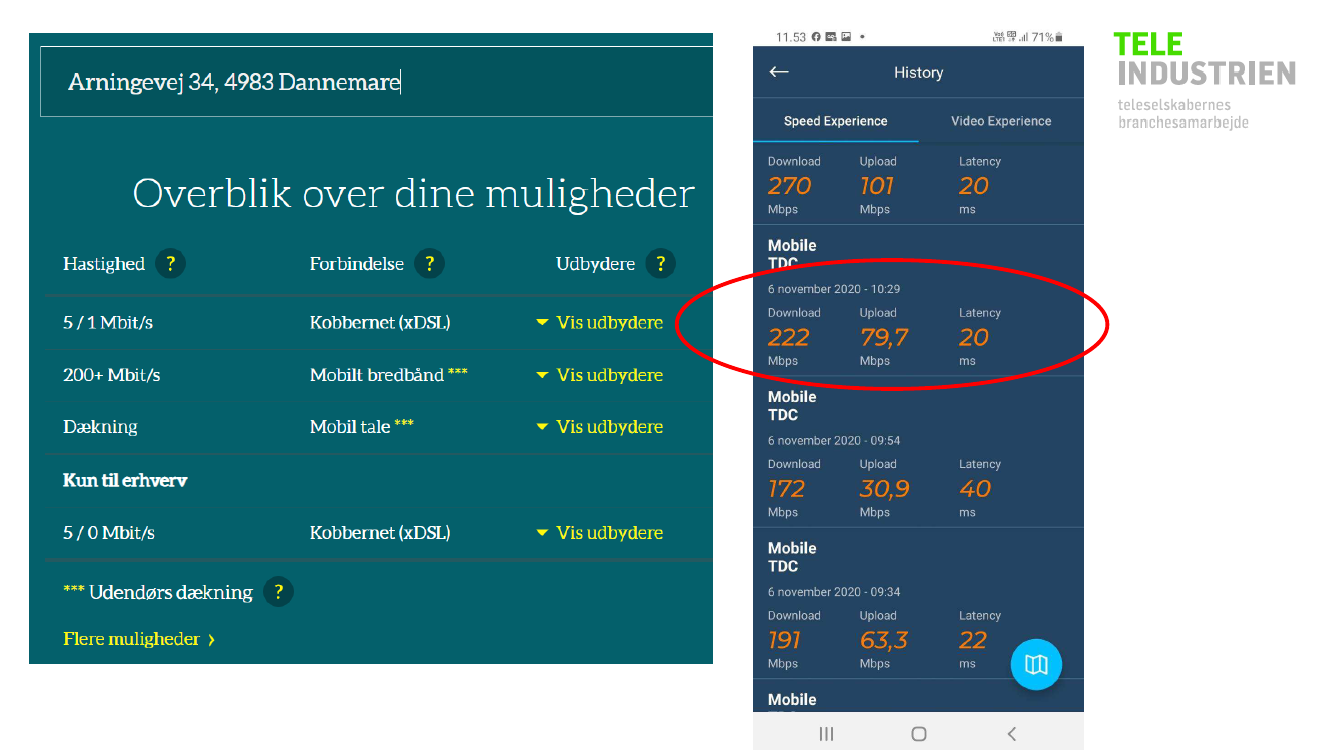Click the 6 november 2020 - 09:34 timestamp
The image size is (1333, 750).
point(834,592)
